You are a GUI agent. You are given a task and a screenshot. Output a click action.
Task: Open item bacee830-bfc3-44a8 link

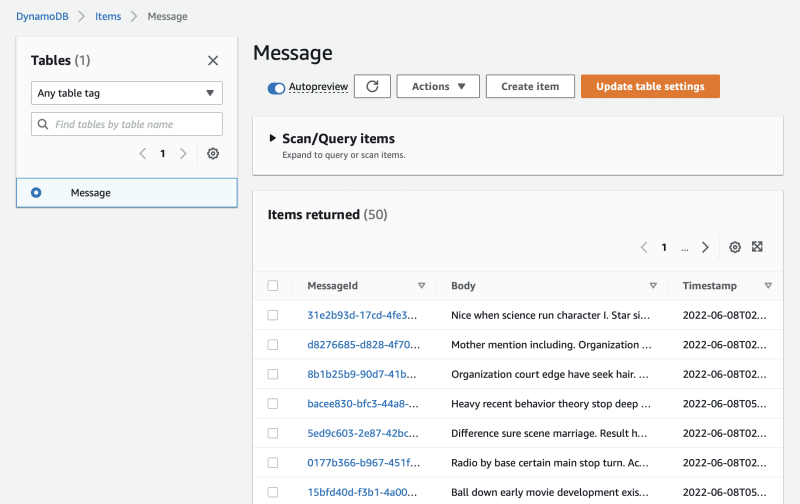click(x=363, y=404)
